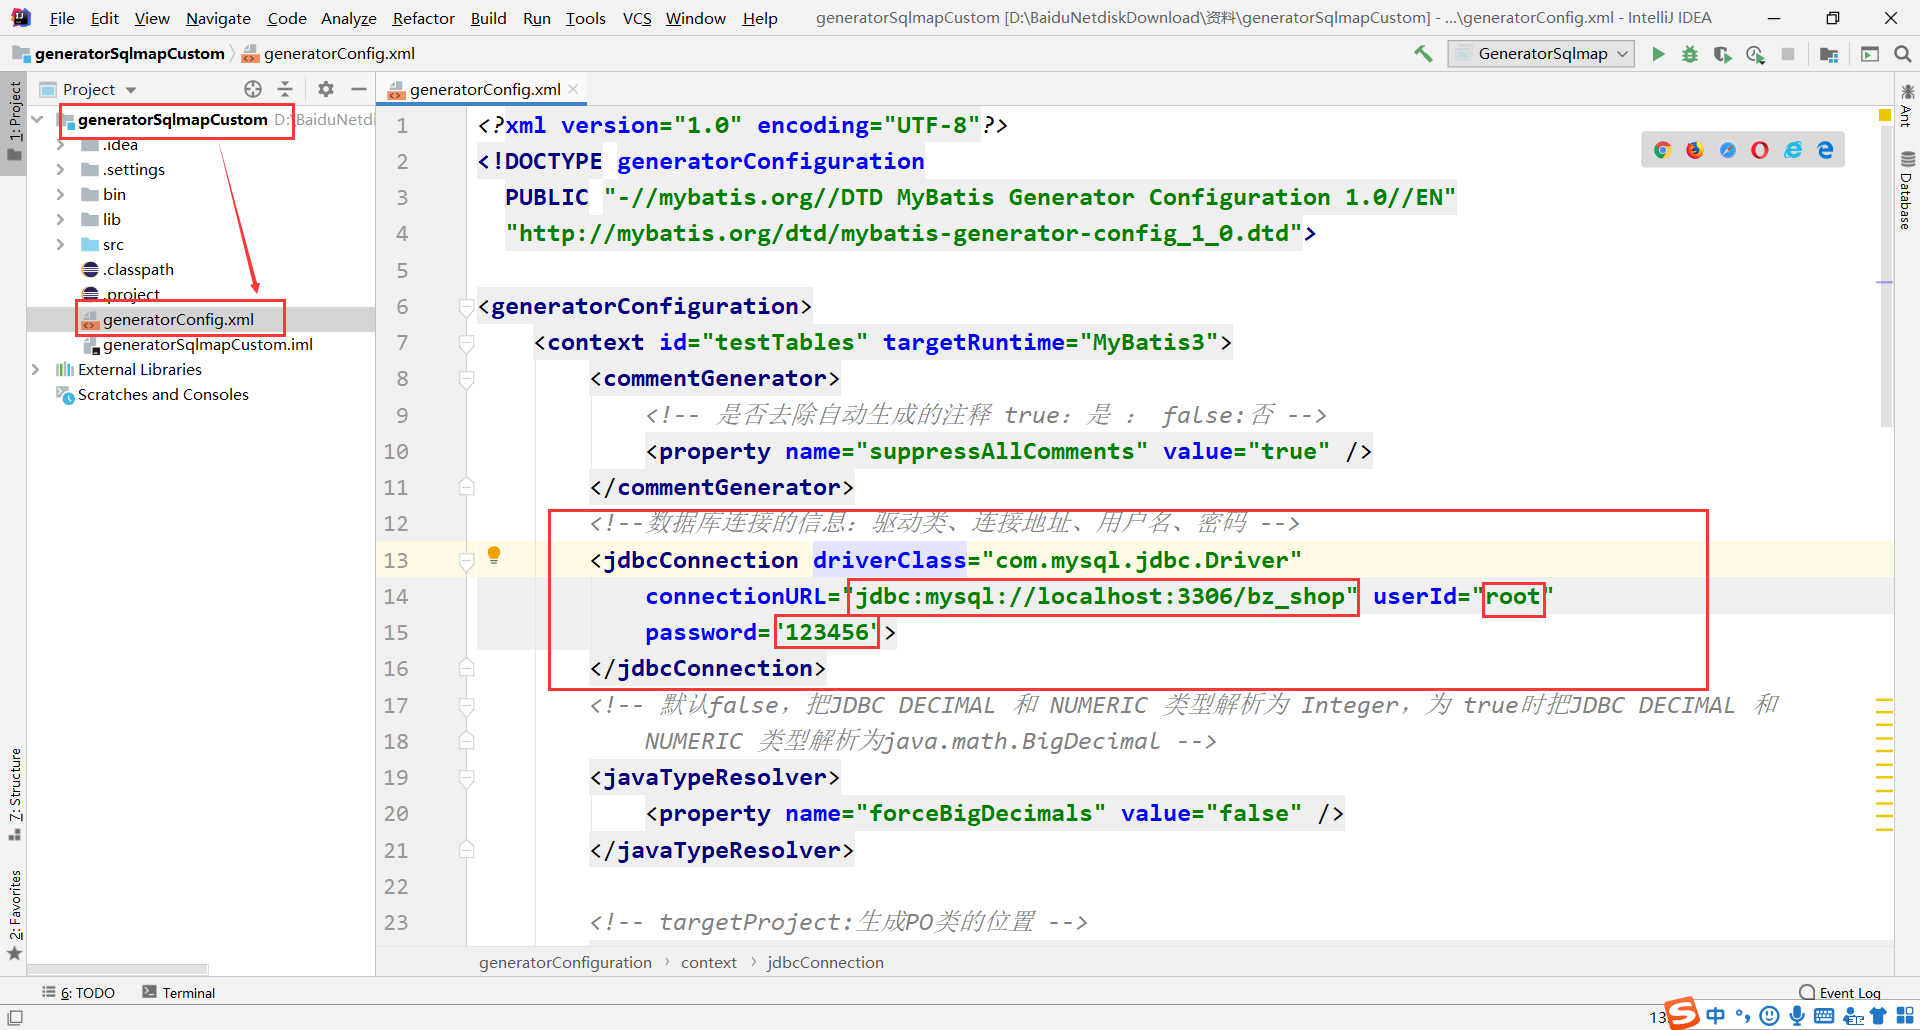Toggle Chinese/English mode in IME bar
The width and height of the screenshot is (1920, 1030).
point(1716,1016)
